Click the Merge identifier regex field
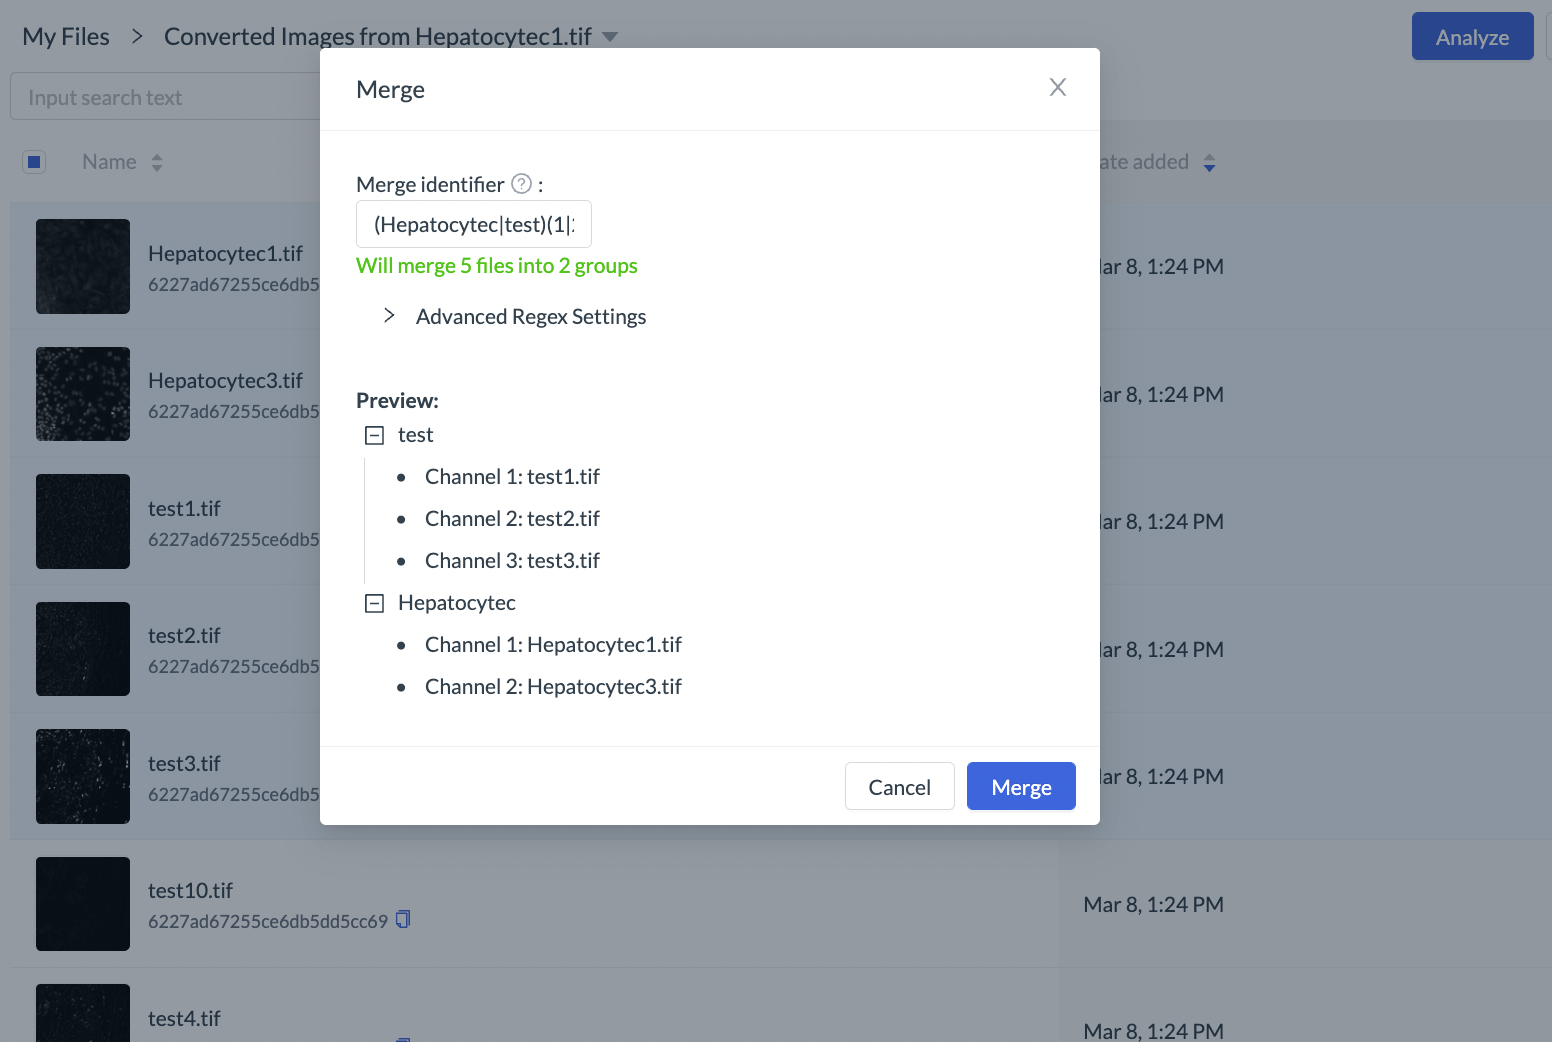Viewport: 1552px width, 1042px height. [473, 224]
